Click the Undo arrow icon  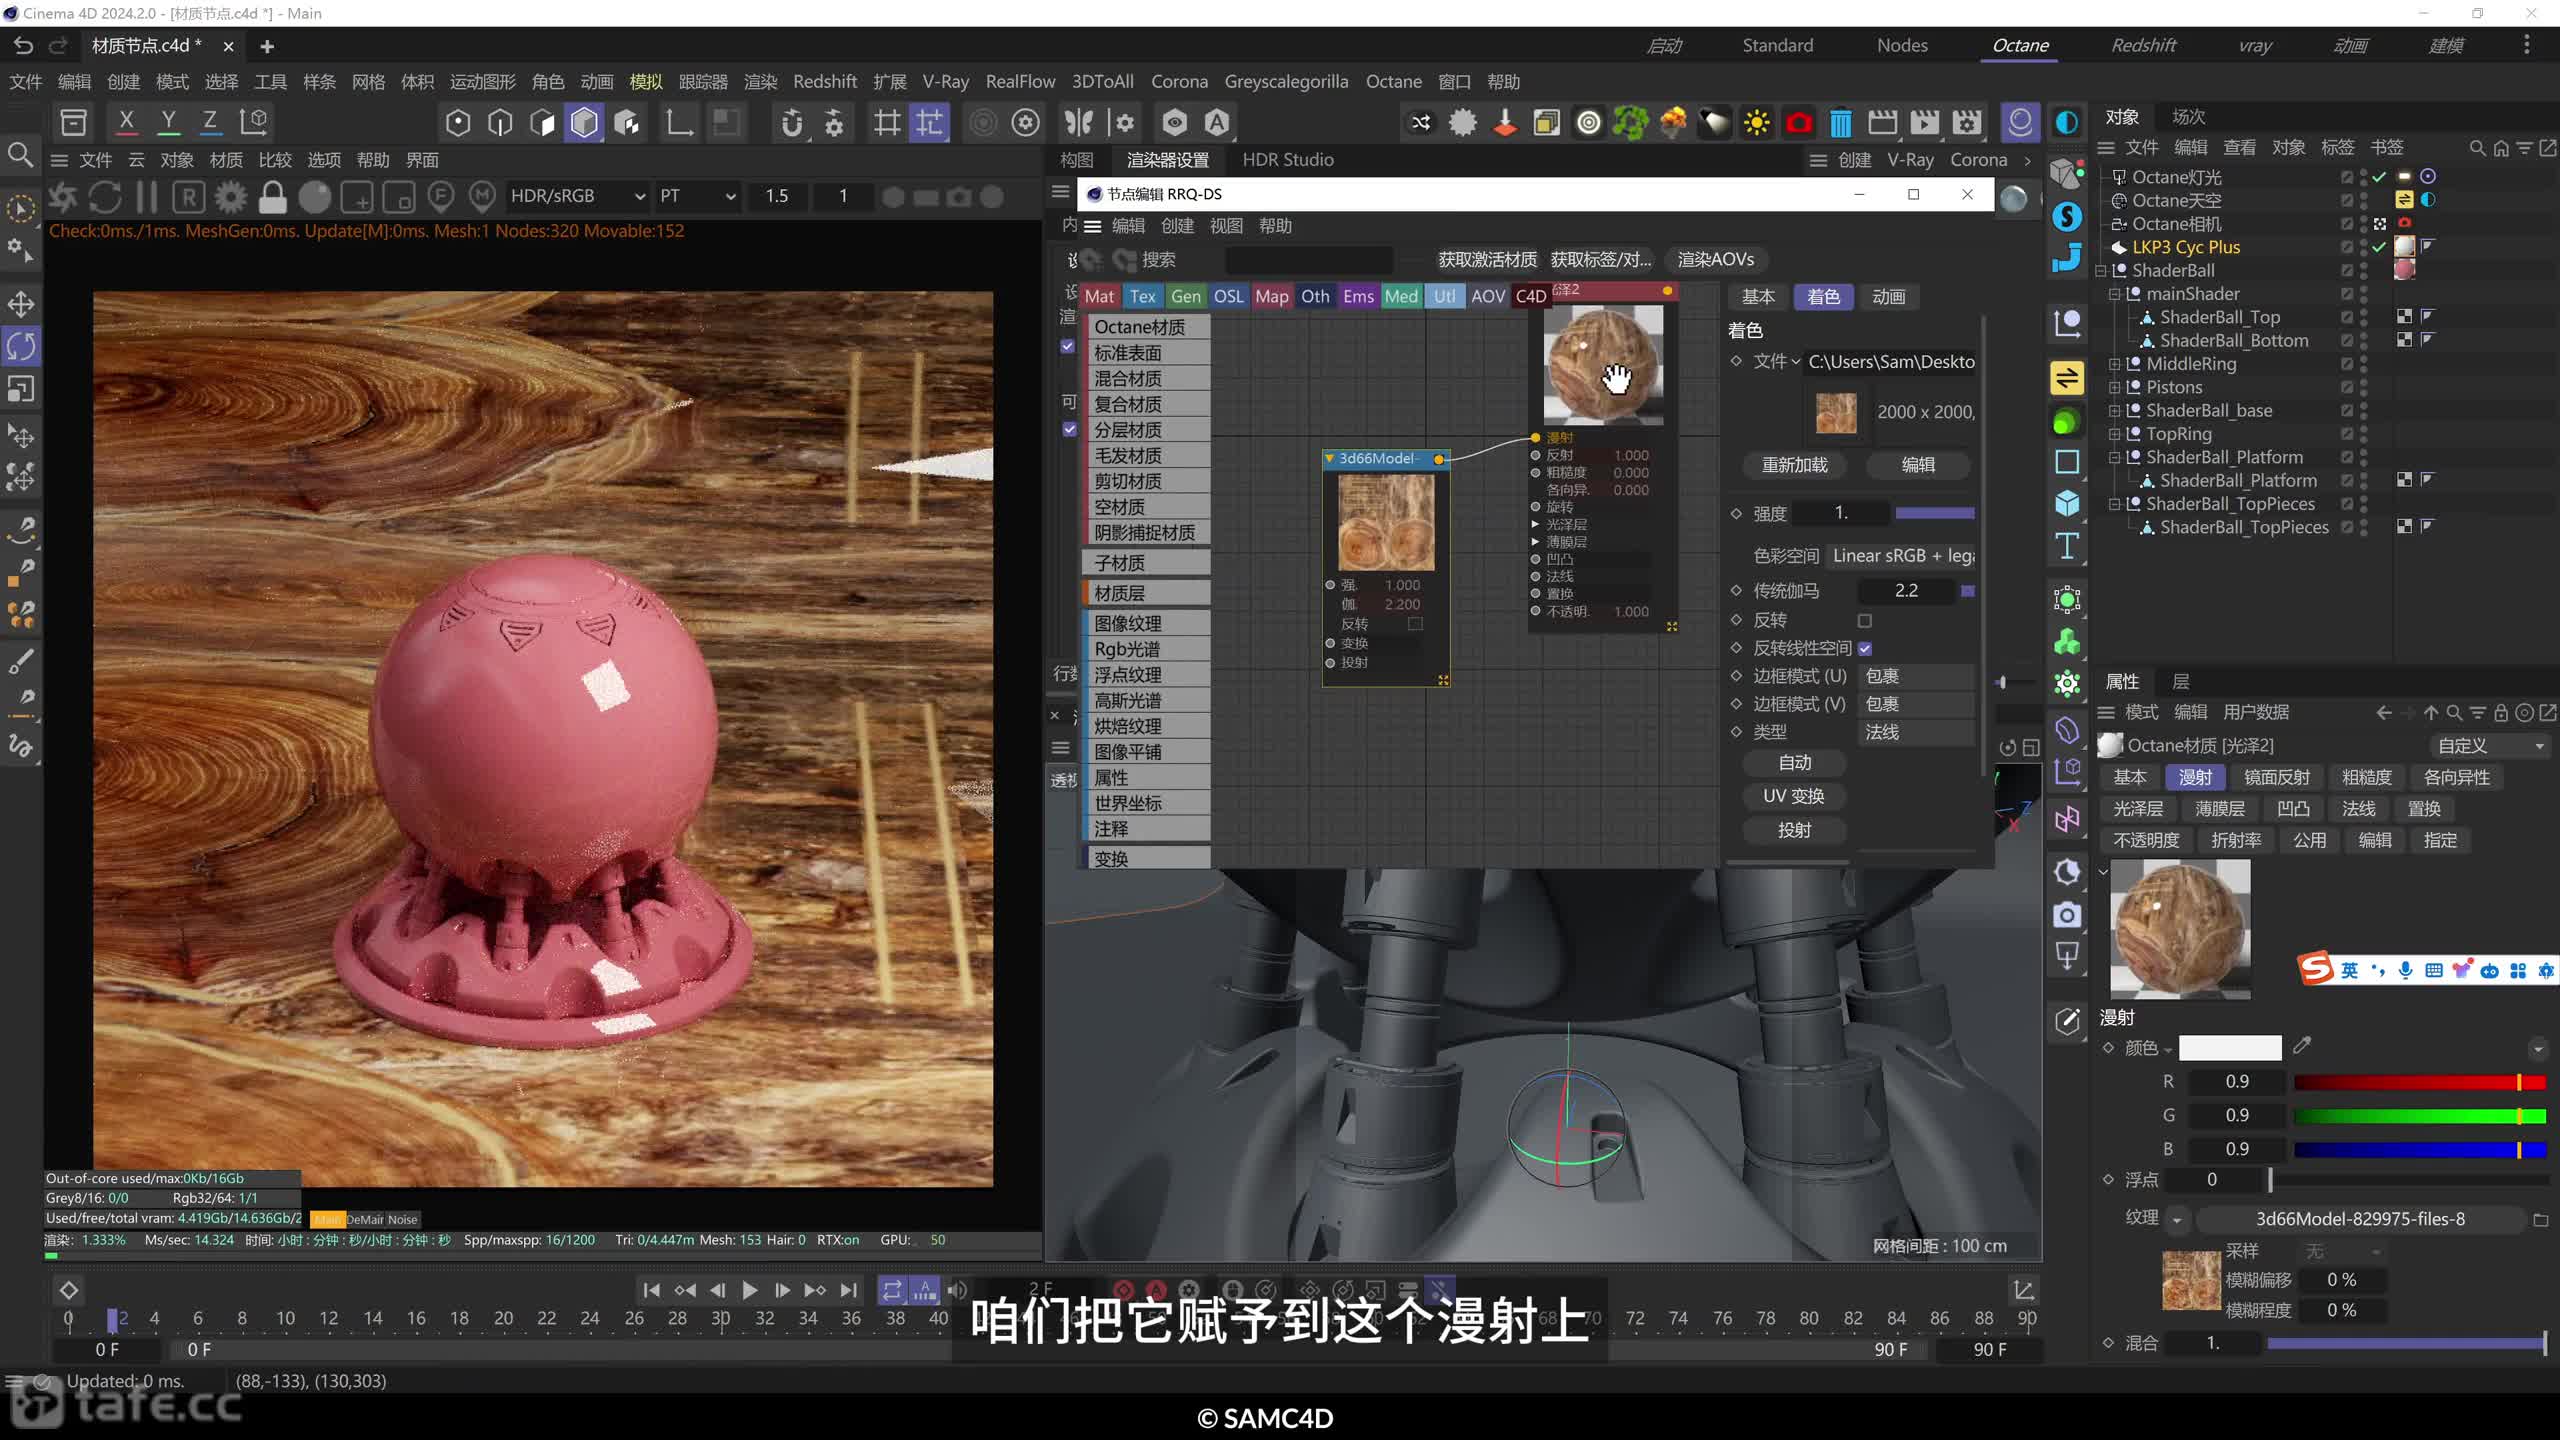click(23, 46)
